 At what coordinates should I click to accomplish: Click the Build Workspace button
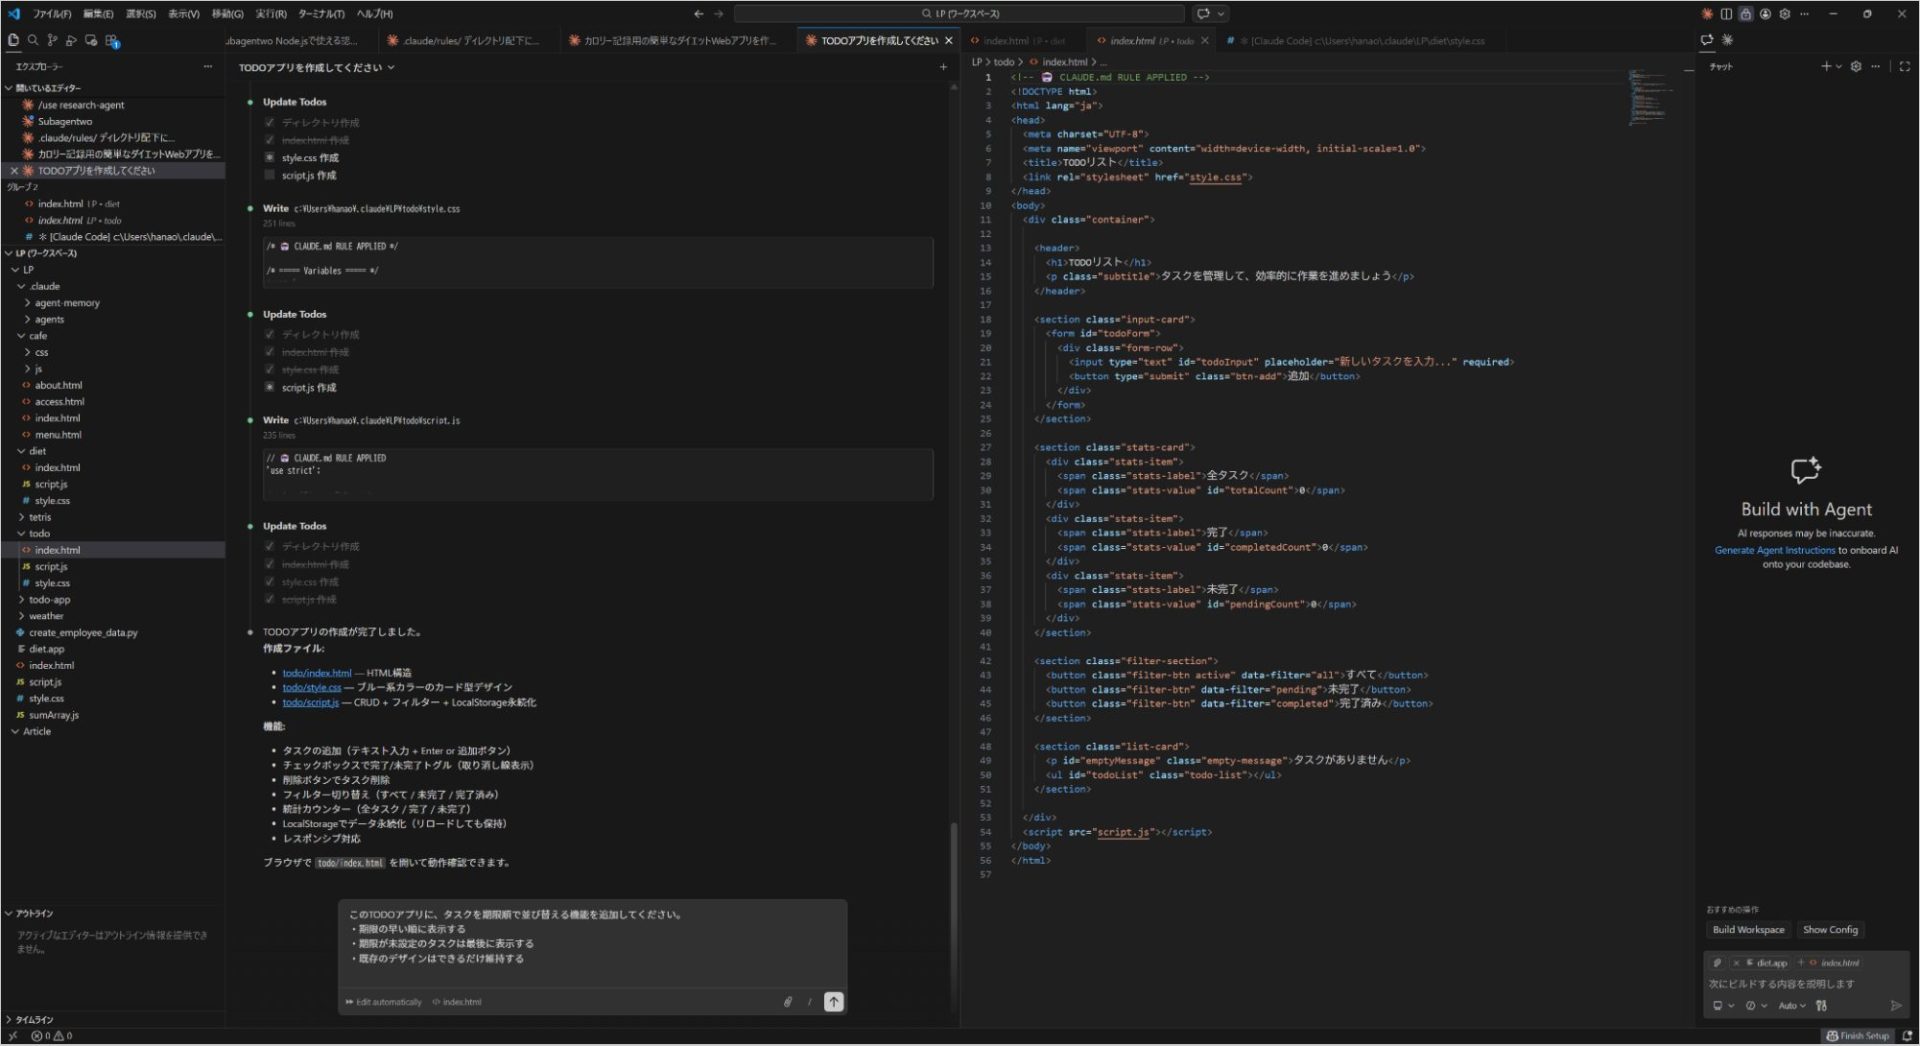pyautogui.click(x=1748, y=929)
